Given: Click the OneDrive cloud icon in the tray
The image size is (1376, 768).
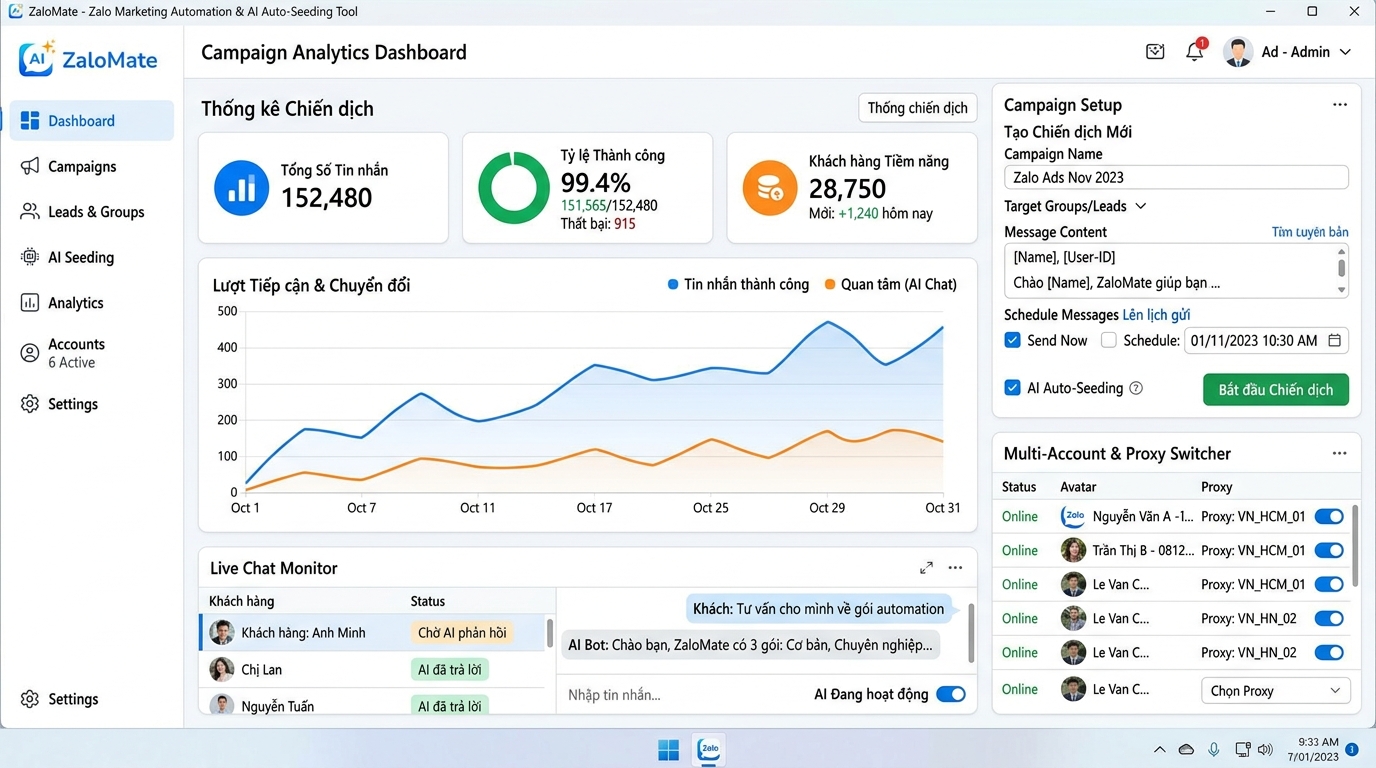Looking at the screenshot, I should [1186, 749].
